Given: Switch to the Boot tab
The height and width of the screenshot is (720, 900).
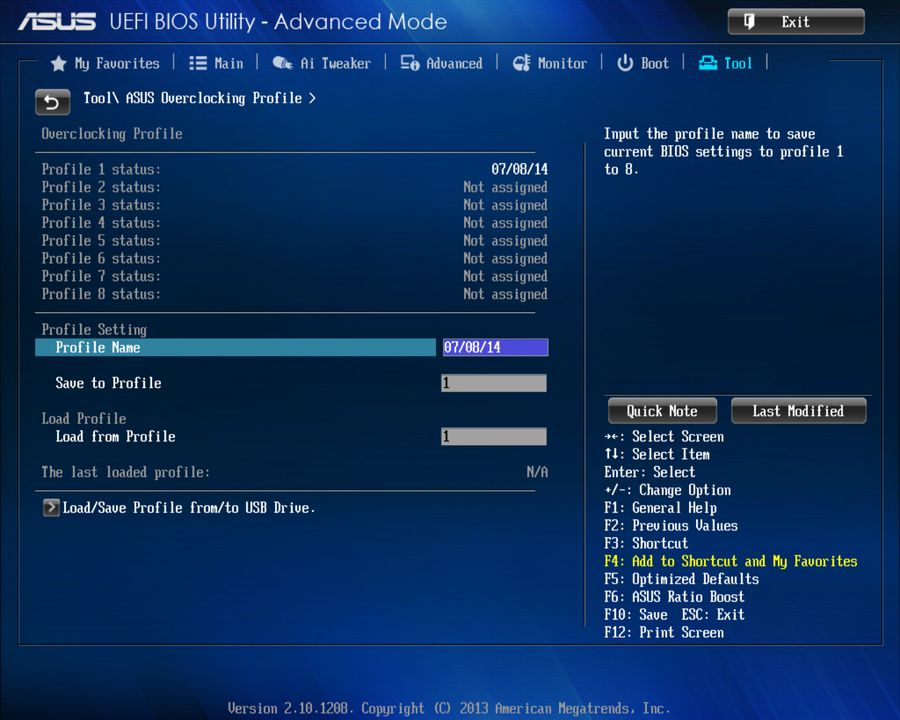Looking at the screenshot, I should tap(652, 63).
